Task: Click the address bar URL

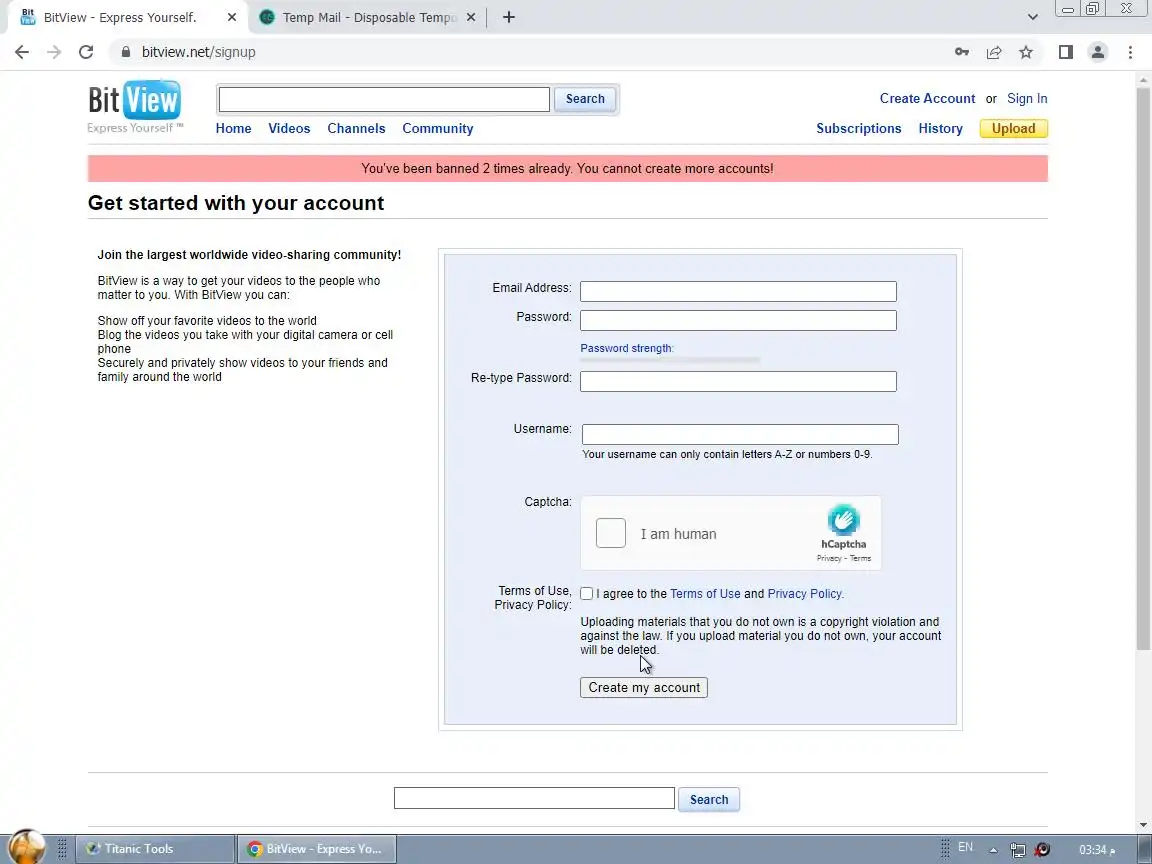Action: pos(198,52)
